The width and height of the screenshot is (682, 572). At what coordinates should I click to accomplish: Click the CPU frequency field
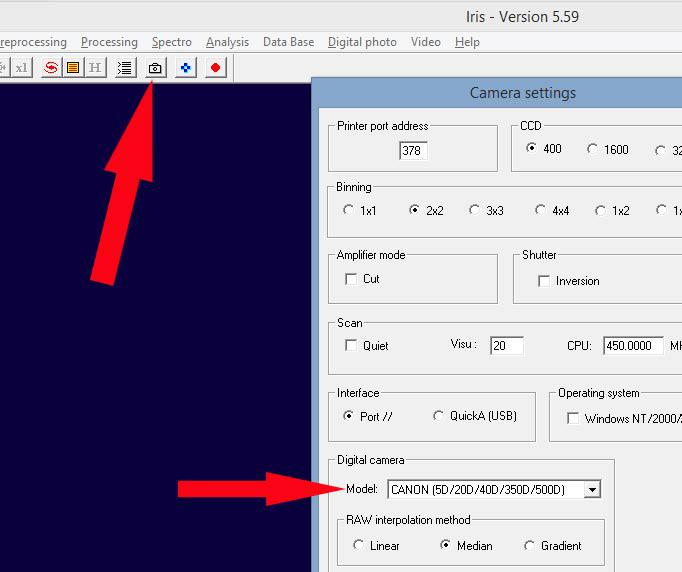[633, 346]
